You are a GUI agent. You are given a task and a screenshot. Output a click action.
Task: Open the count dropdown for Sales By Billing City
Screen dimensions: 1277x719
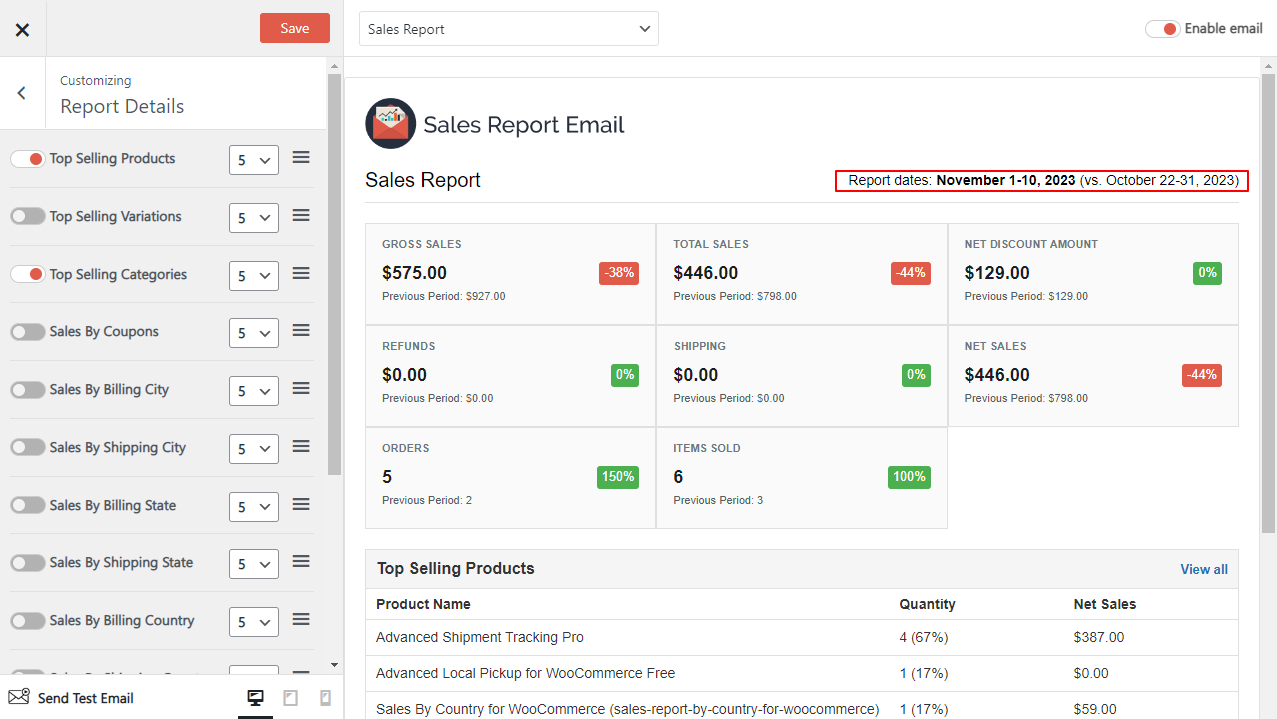tap(253, 391)
